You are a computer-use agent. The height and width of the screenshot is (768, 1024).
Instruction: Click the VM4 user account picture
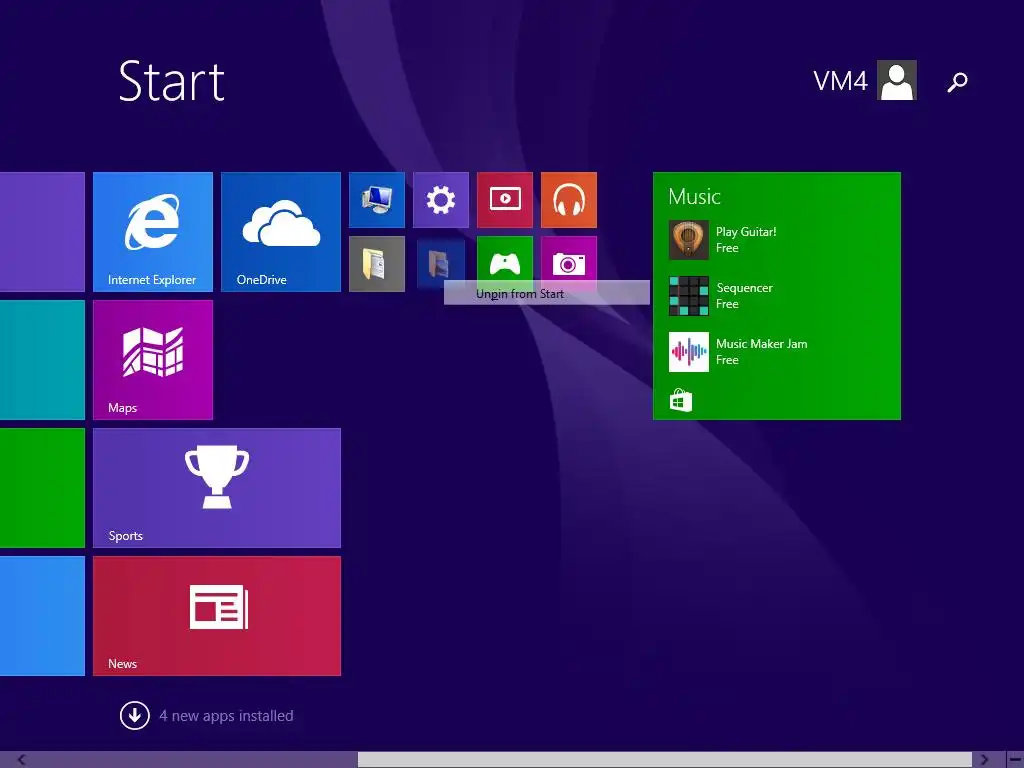[897, 80]
